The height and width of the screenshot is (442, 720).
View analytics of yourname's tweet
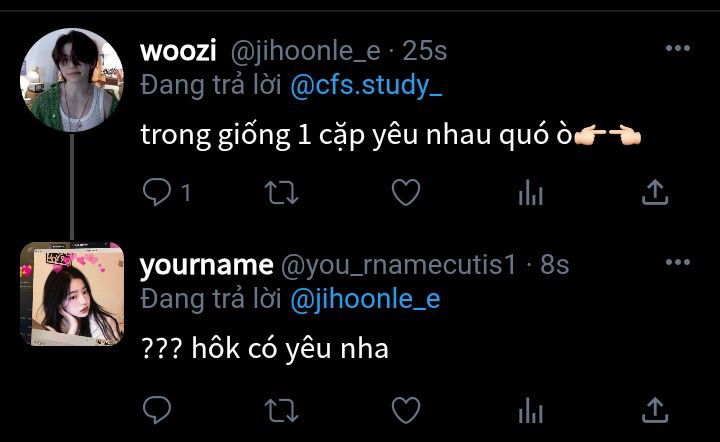(x=531, y=410)
